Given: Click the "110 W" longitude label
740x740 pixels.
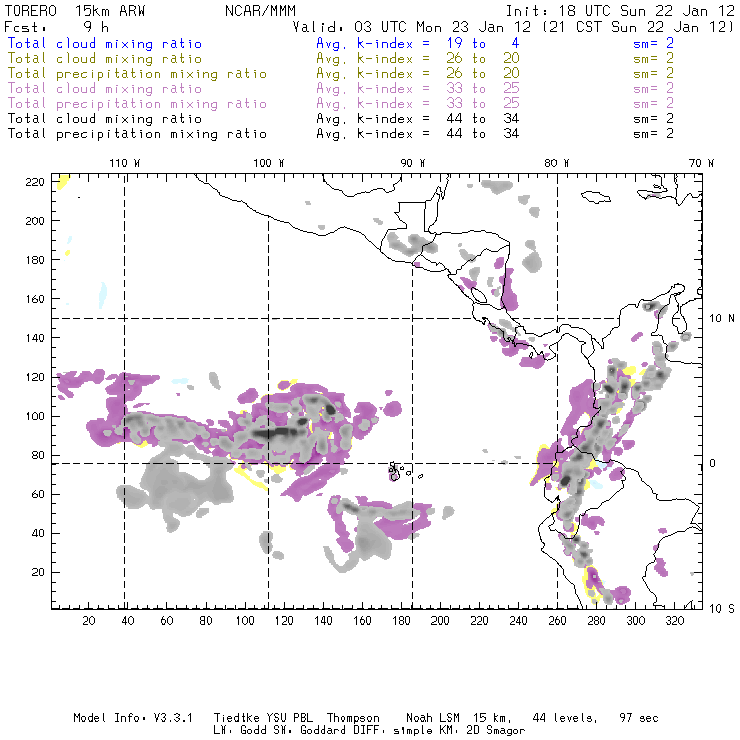Looking at the screenshot, I should (x=125, y=163).
